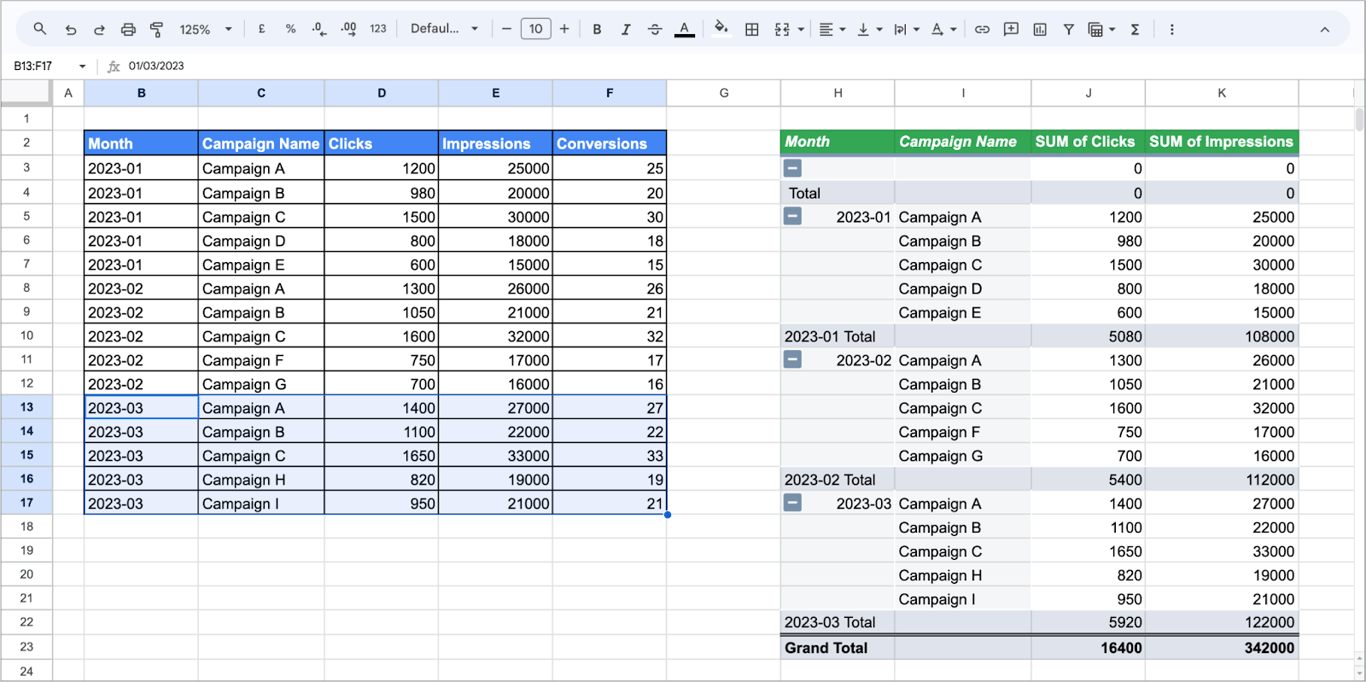Click the Conversions header cell
Image resolution: width=1366 pixels, height=682 pixels.
click(609, 143)
